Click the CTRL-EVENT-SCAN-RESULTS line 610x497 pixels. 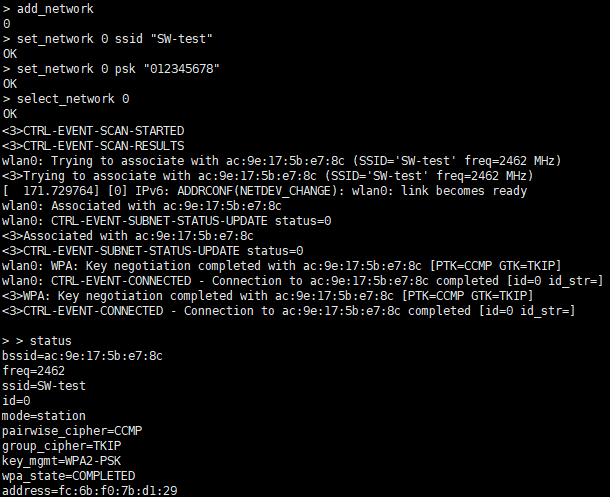tap(93, 146)
